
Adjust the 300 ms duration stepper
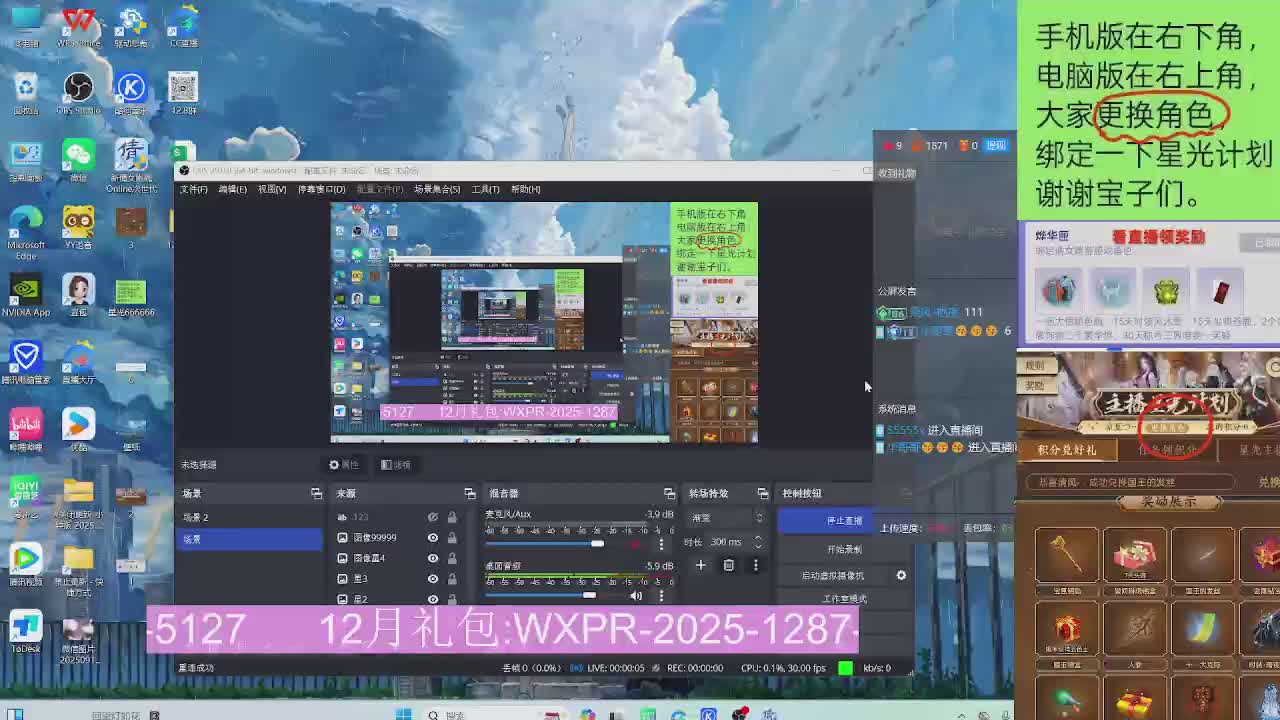click(x=757, y=542)
